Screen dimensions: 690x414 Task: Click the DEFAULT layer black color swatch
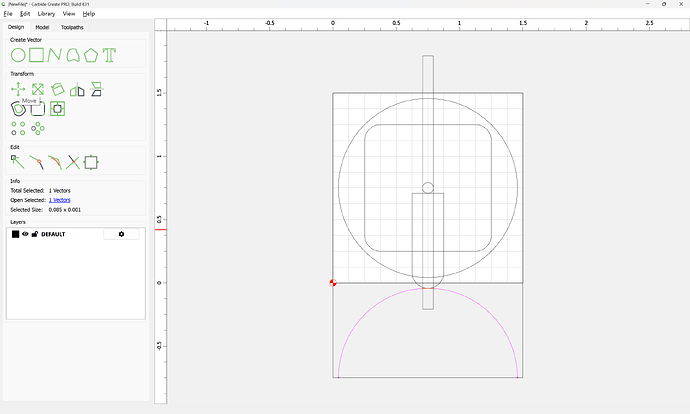pos(15,234)
